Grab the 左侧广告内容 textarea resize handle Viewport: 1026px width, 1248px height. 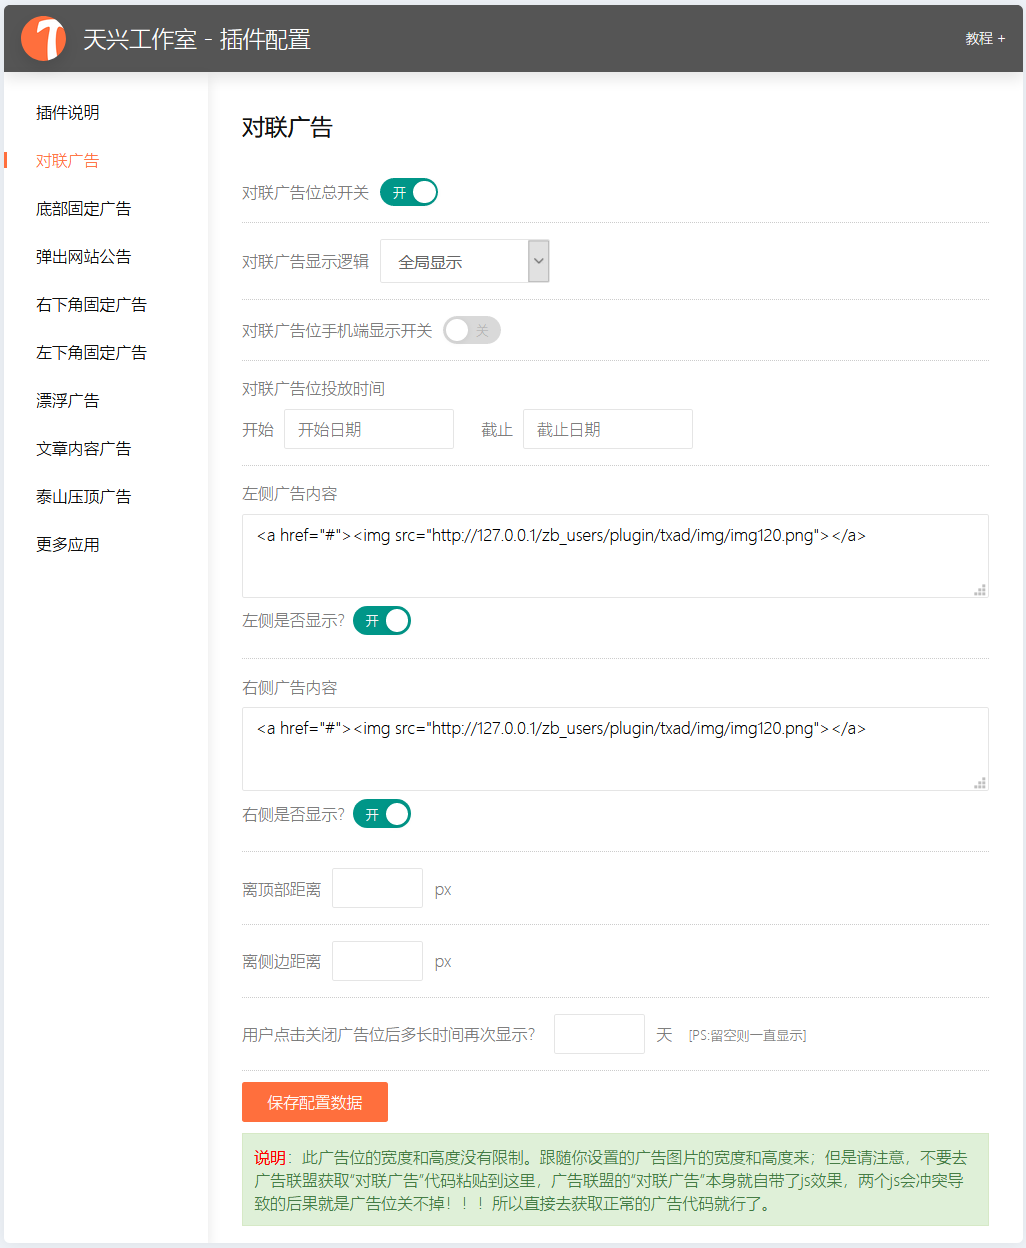[980, 590]
